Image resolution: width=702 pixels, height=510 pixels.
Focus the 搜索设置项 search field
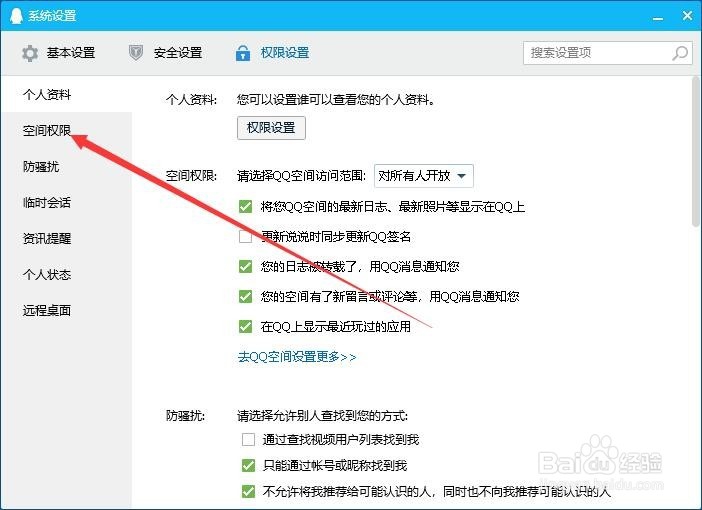click(x=608, y=53)
